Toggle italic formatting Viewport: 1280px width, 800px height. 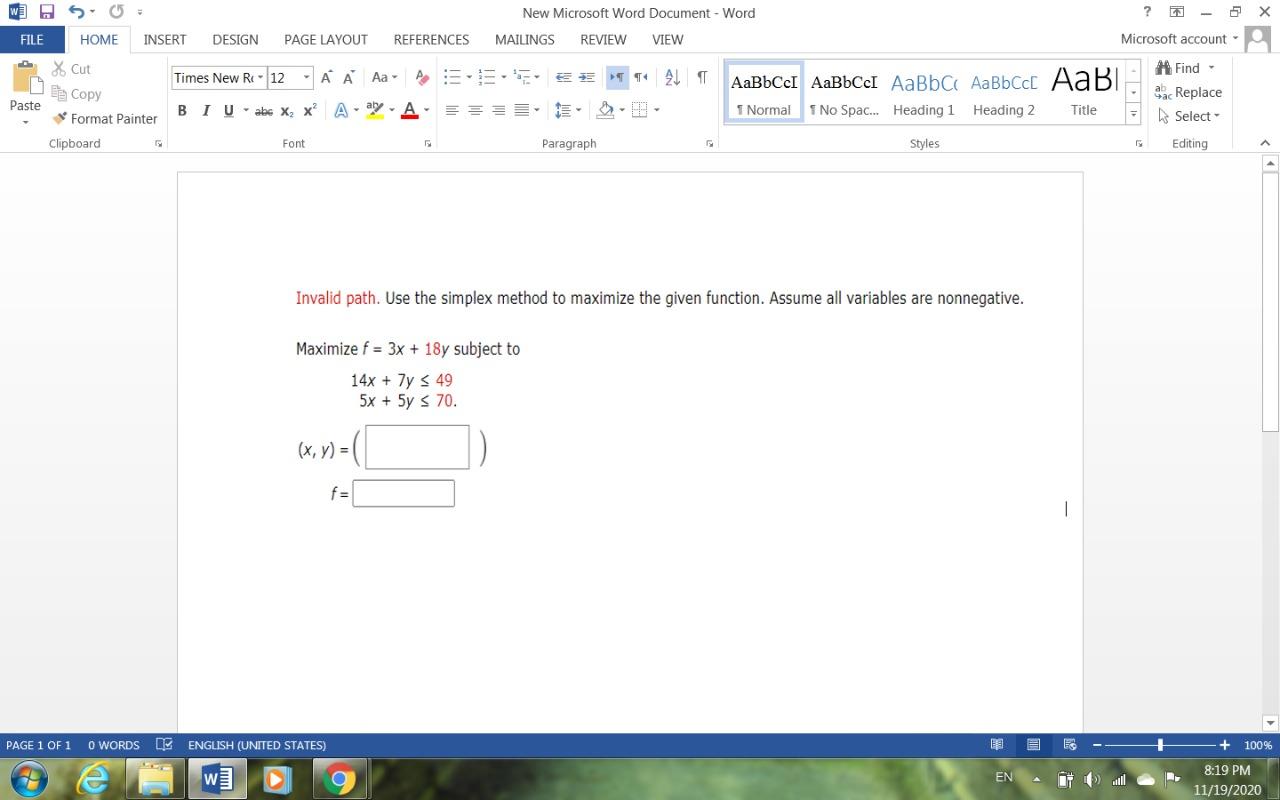pos(206,111)
